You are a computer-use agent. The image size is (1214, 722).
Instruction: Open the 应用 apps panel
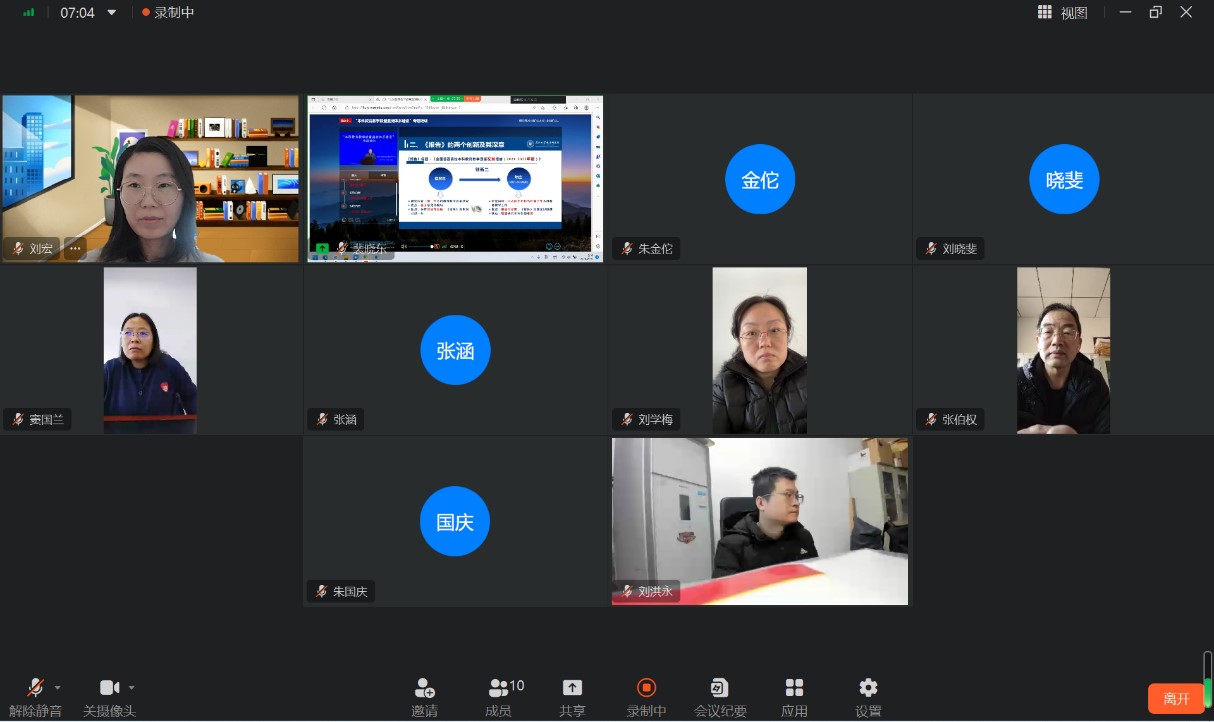[x=794, y=688]
